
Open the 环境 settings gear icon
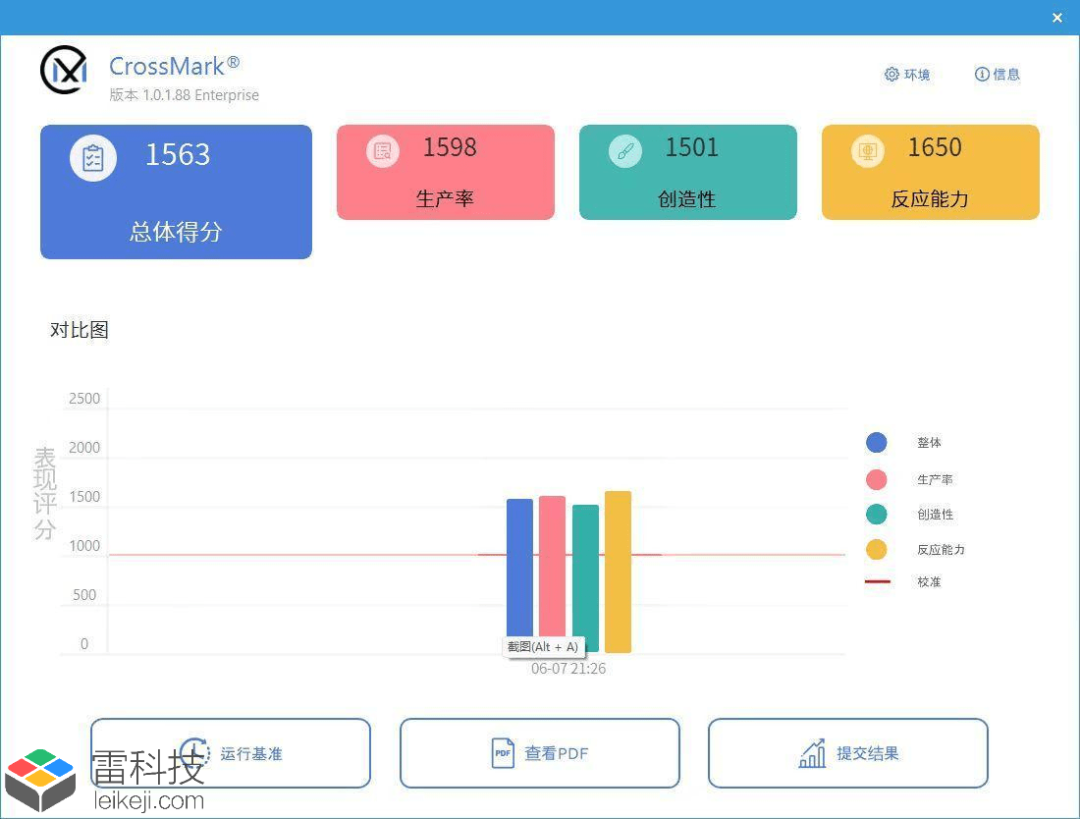[x=892, y=74]
